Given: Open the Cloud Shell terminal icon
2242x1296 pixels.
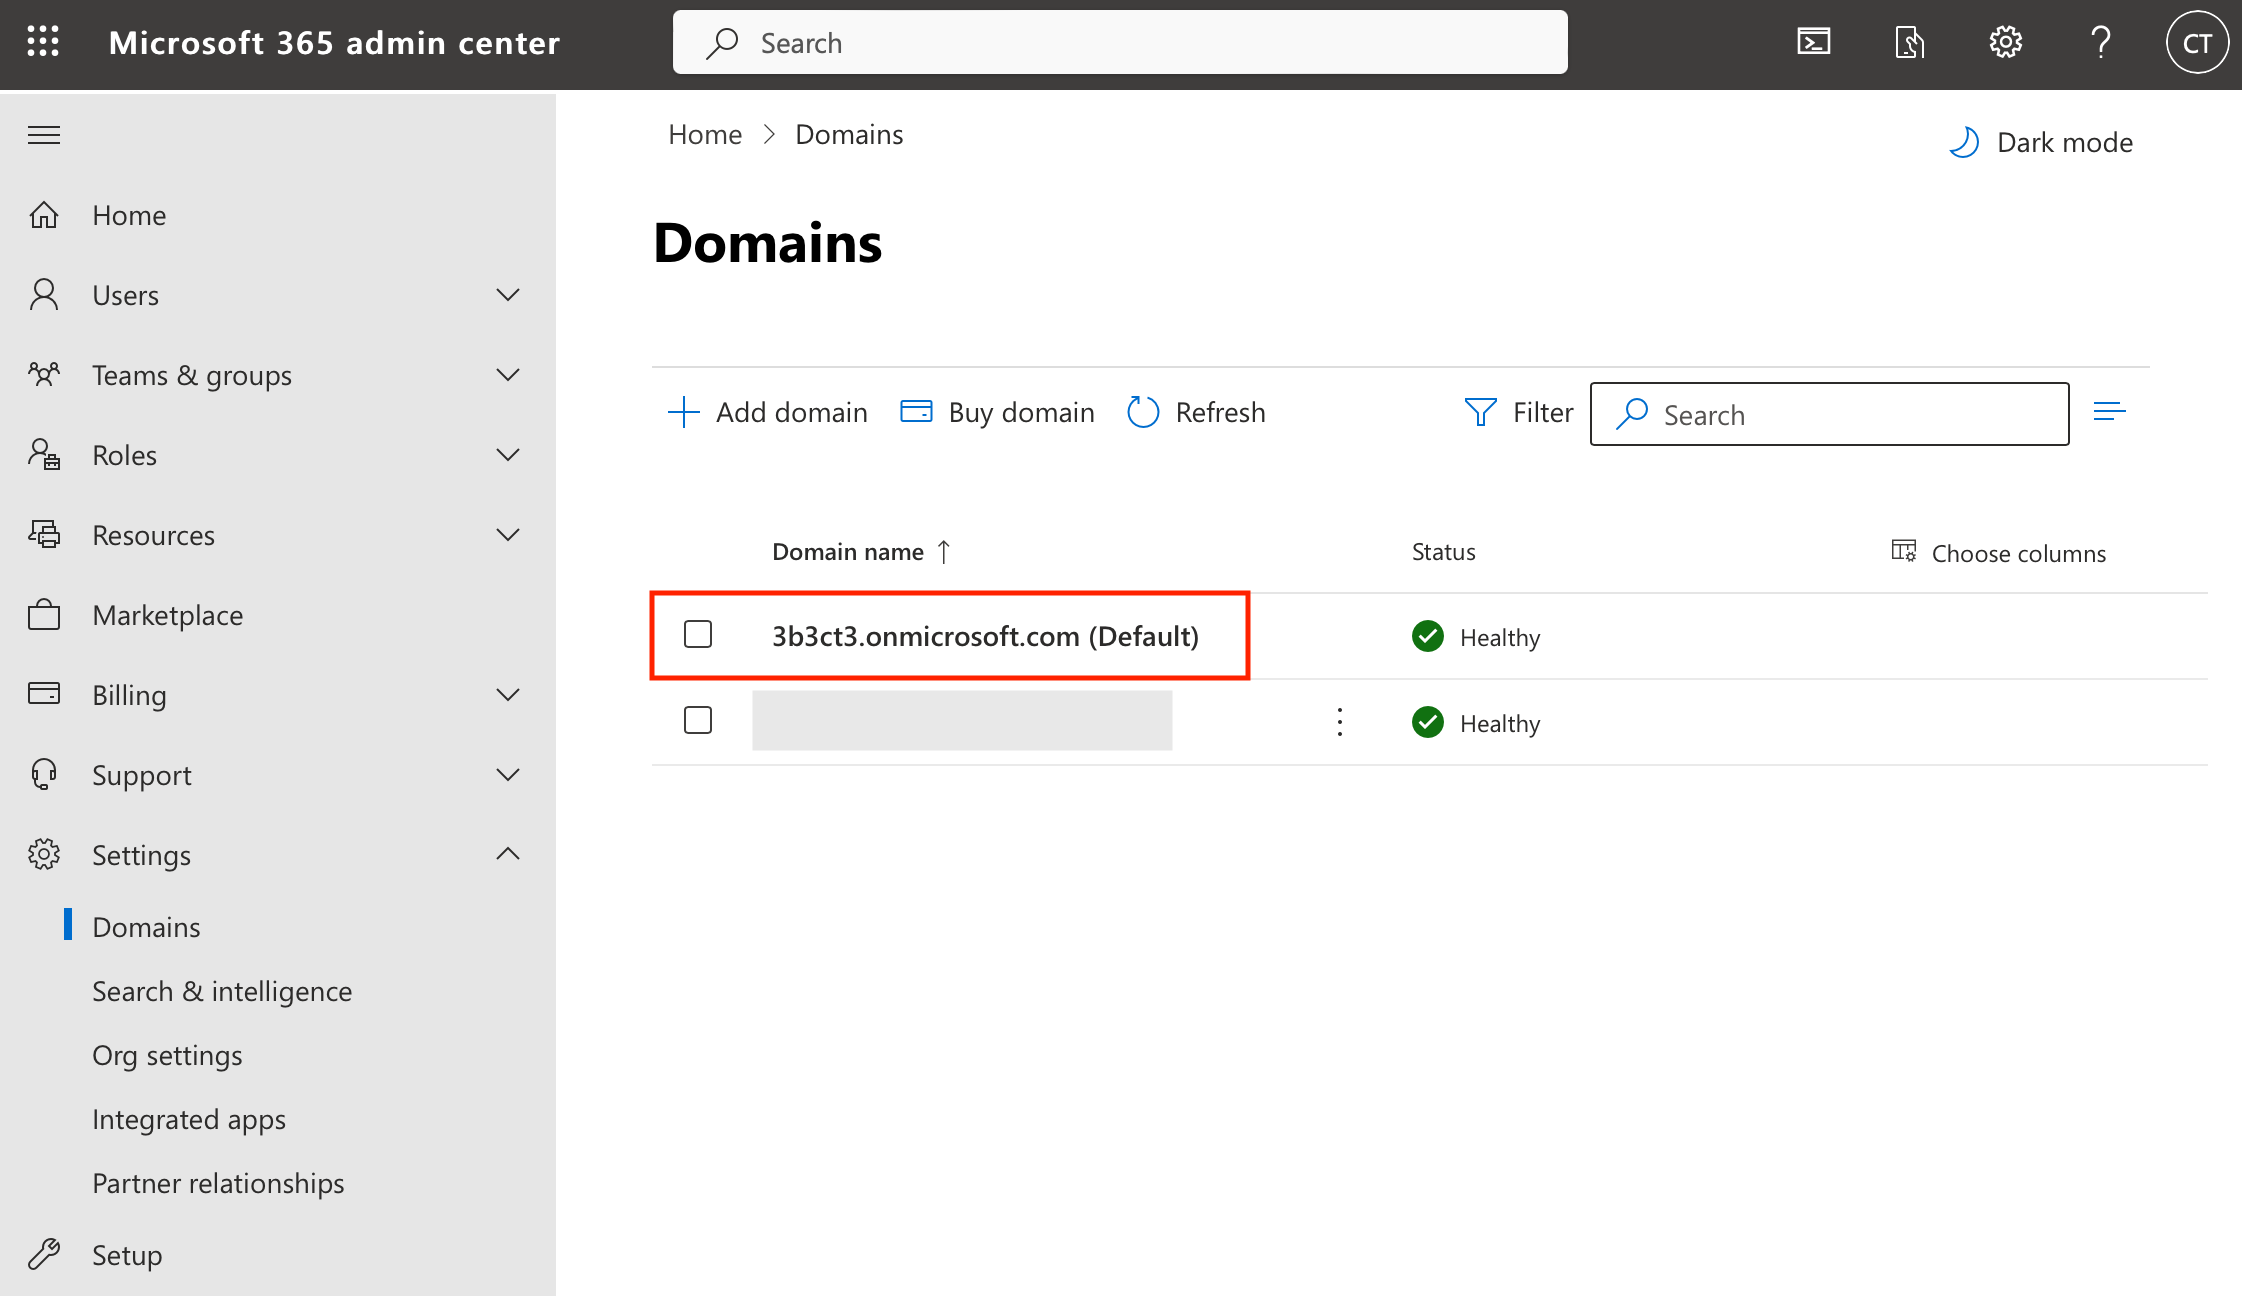Looking at the screenshot, I should click(1813, 42).
